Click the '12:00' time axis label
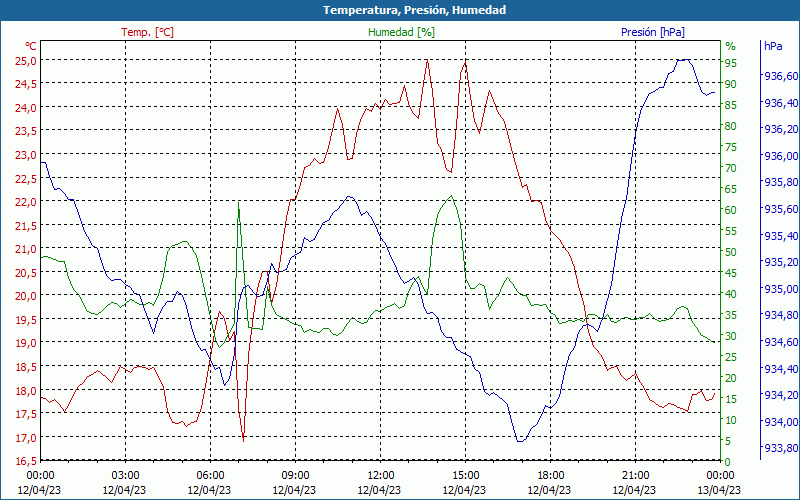This screenshot has height=500, width=800. click(x=380, y=476)
